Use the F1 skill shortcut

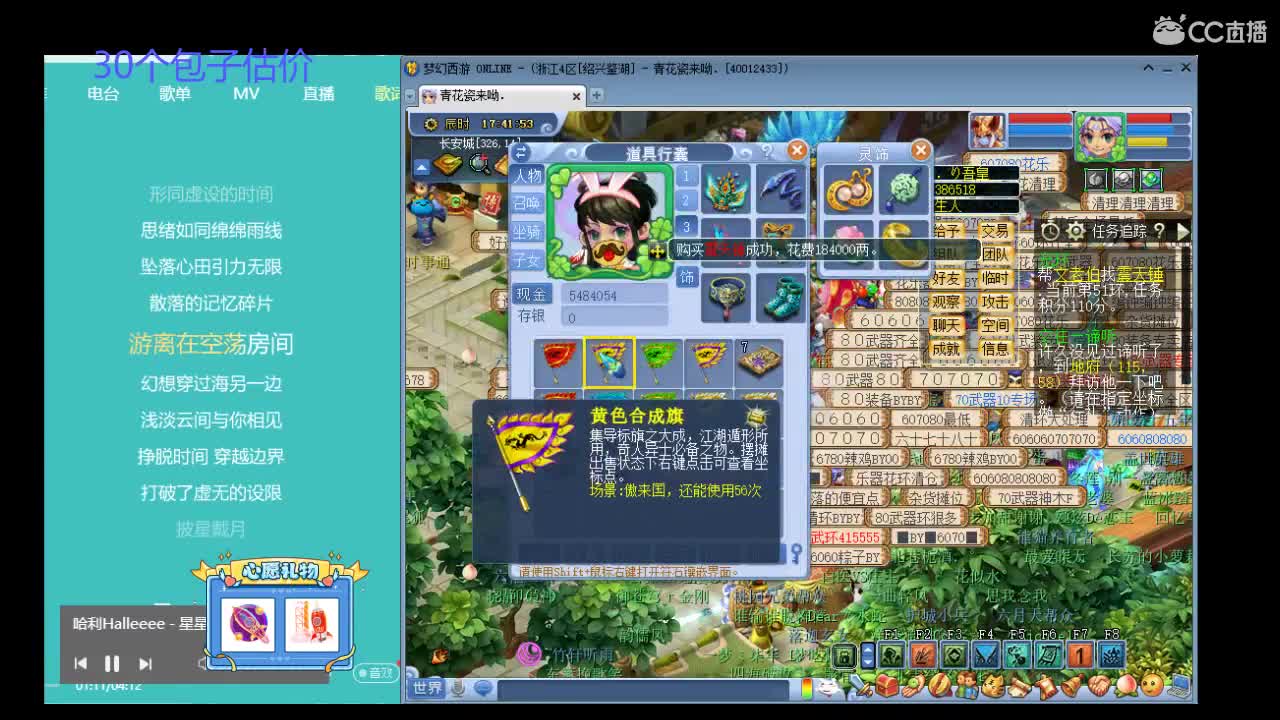point(891,655)
